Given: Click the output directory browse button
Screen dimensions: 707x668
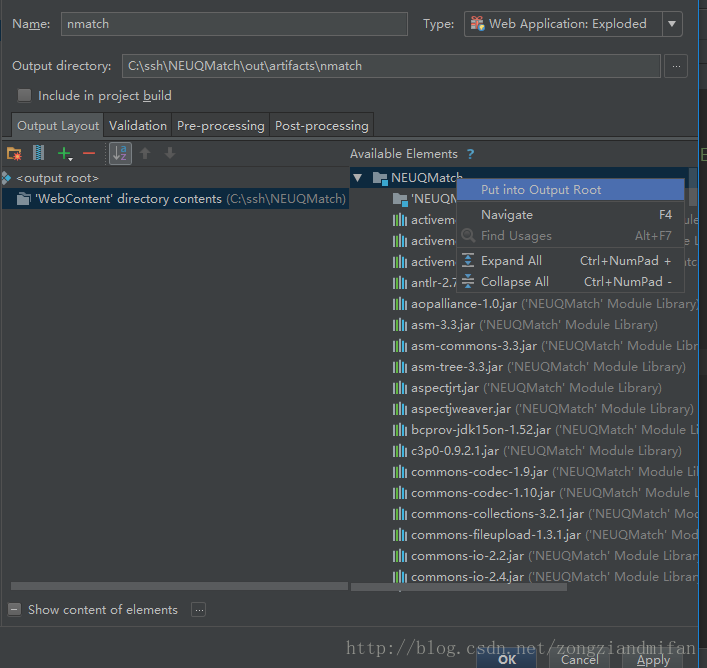Looking at the screenshot, I should pyautogui.click(x=676, y=66).
